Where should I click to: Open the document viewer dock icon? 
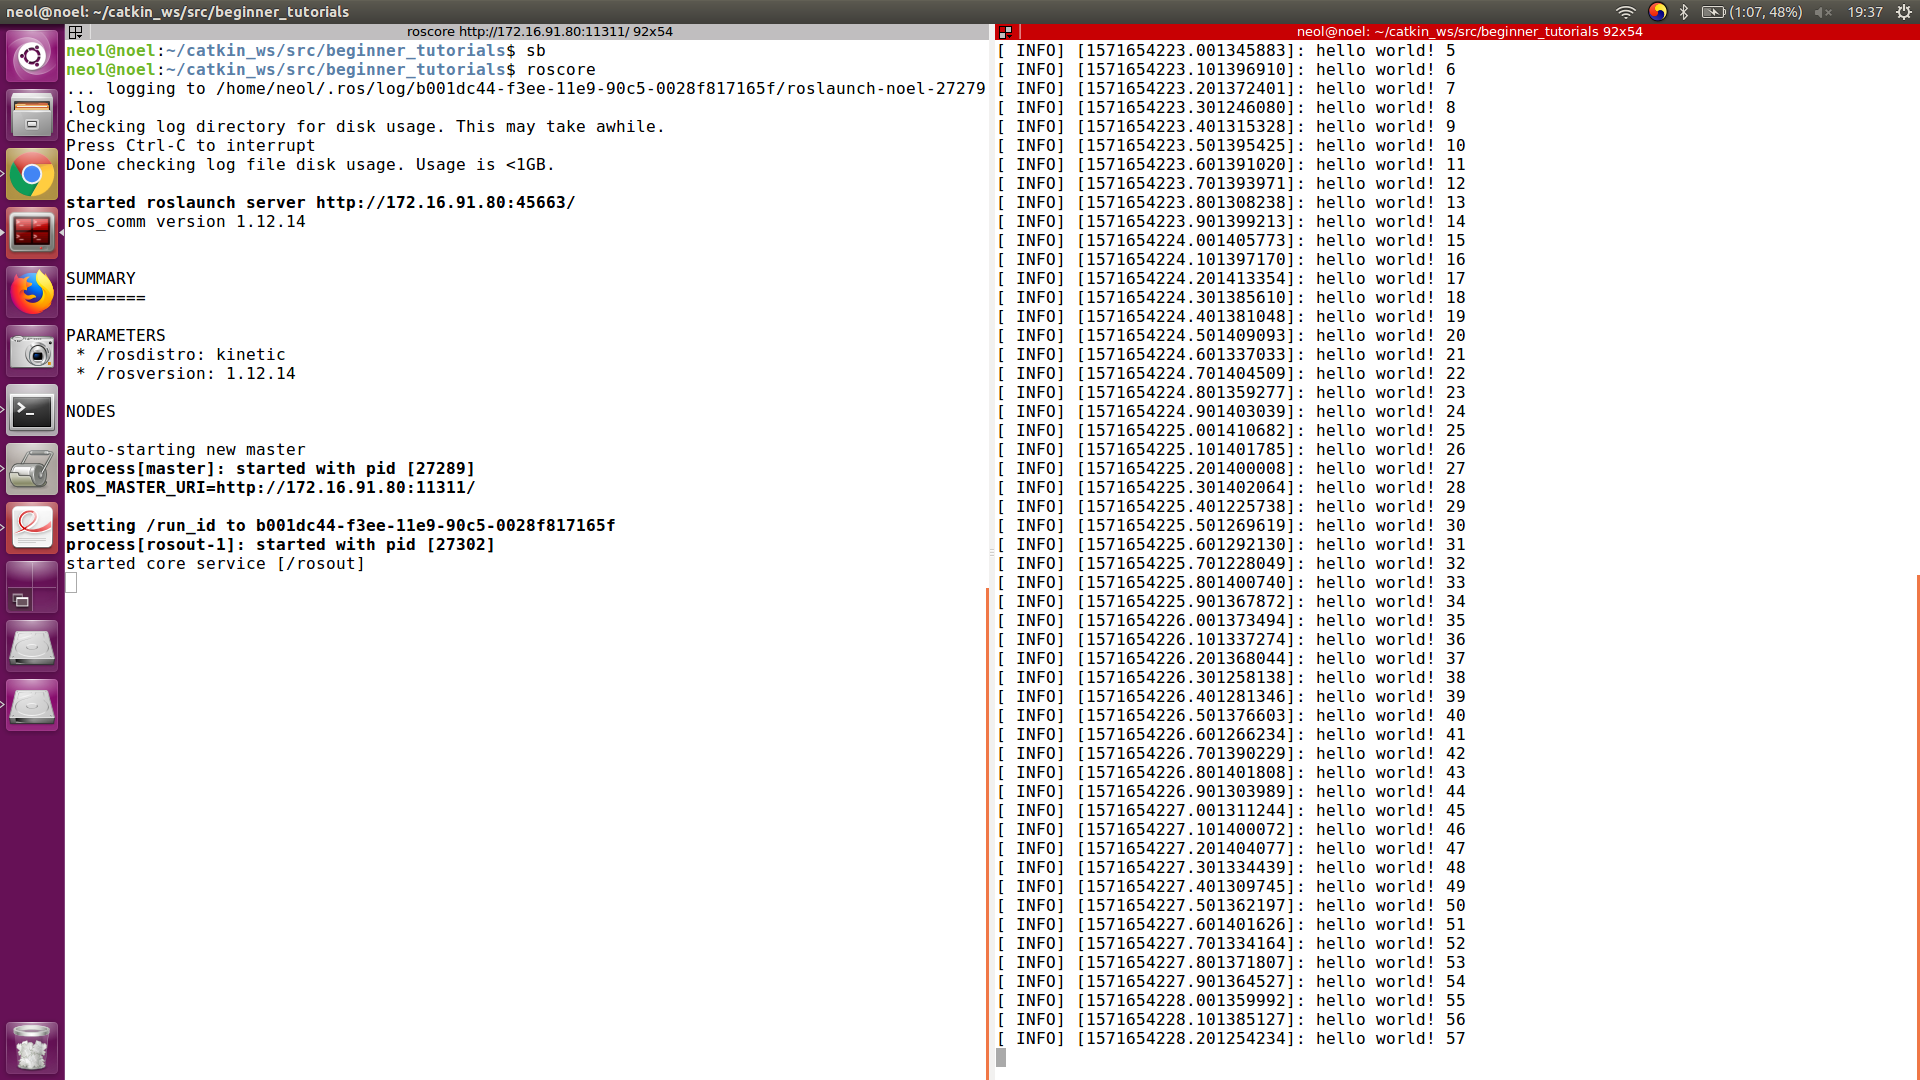pos(32,528)
